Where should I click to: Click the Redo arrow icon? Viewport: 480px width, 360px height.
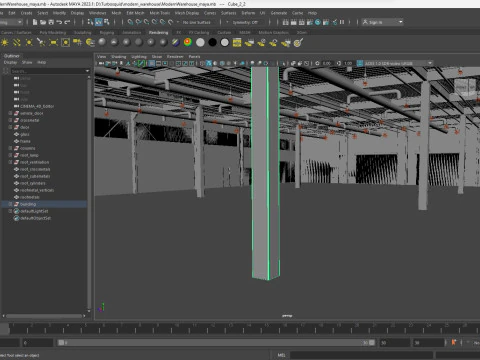(x=67, y=22)
